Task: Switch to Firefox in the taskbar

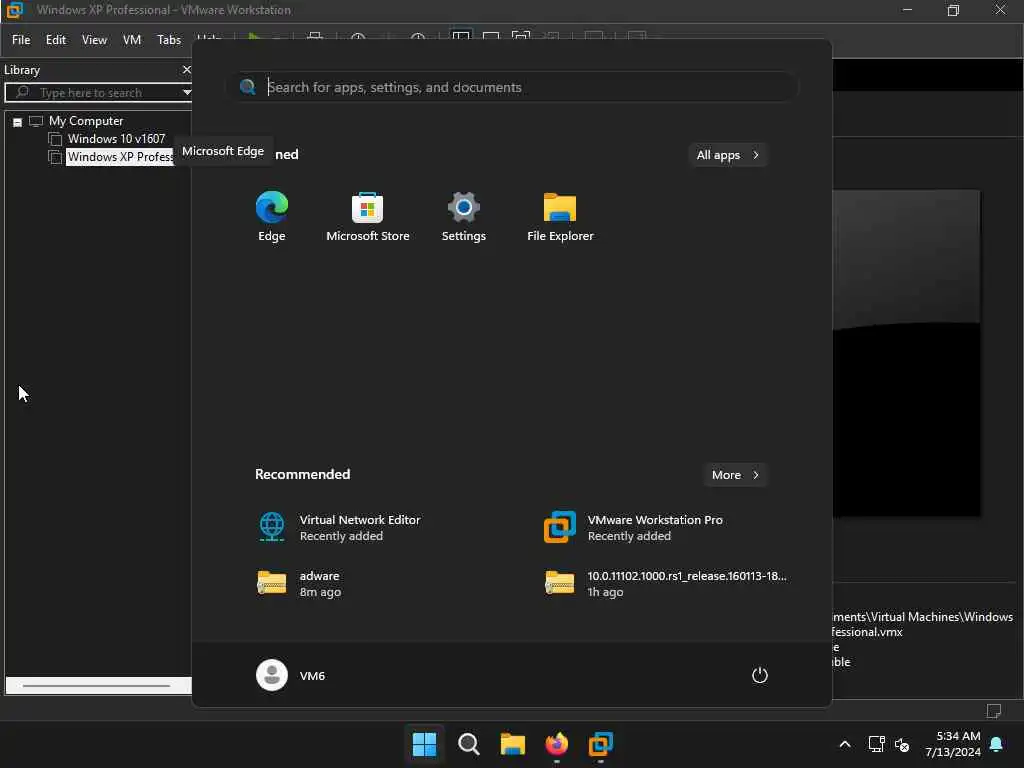Action: [x=556, y=744]
